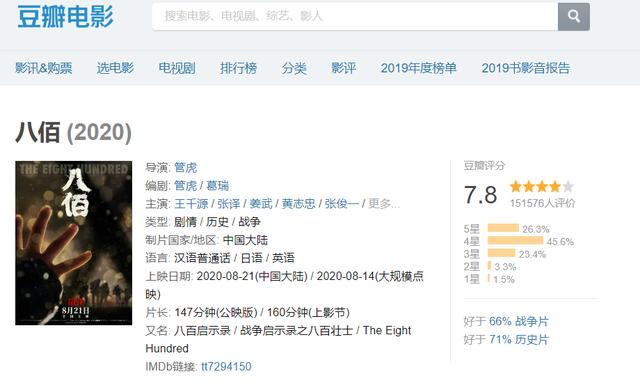Open actor 张俊一 profile
640x390 pixels.
click(x=342, y=204)
